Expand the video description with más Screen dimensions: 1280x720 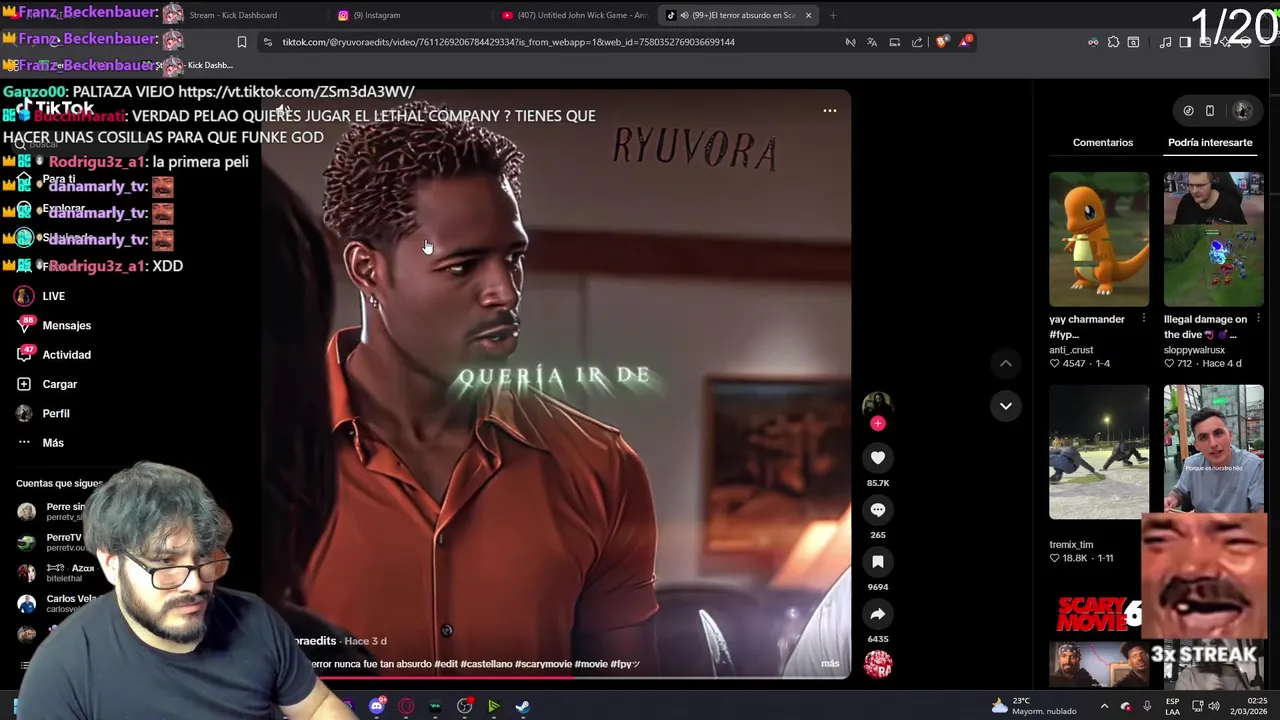[830, 663]
